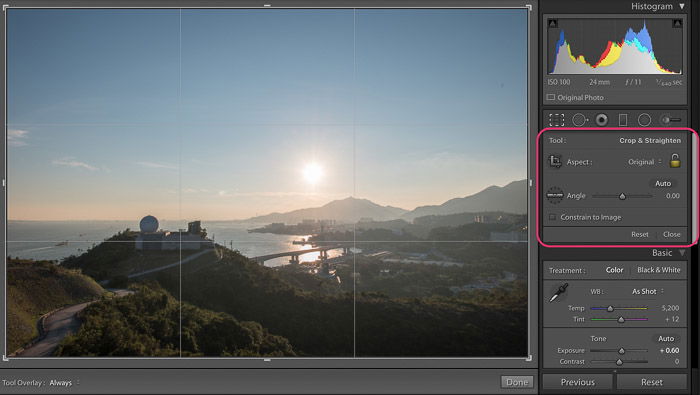Click the Exposure value +0.60 field
This screenshot has width=700, height=395.
click(x=669, y=350)
